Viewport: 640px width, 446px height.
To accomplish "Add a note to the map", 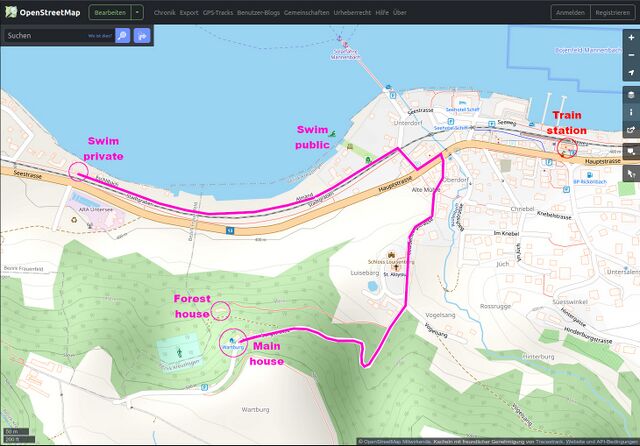I will (x=630, y=152).
